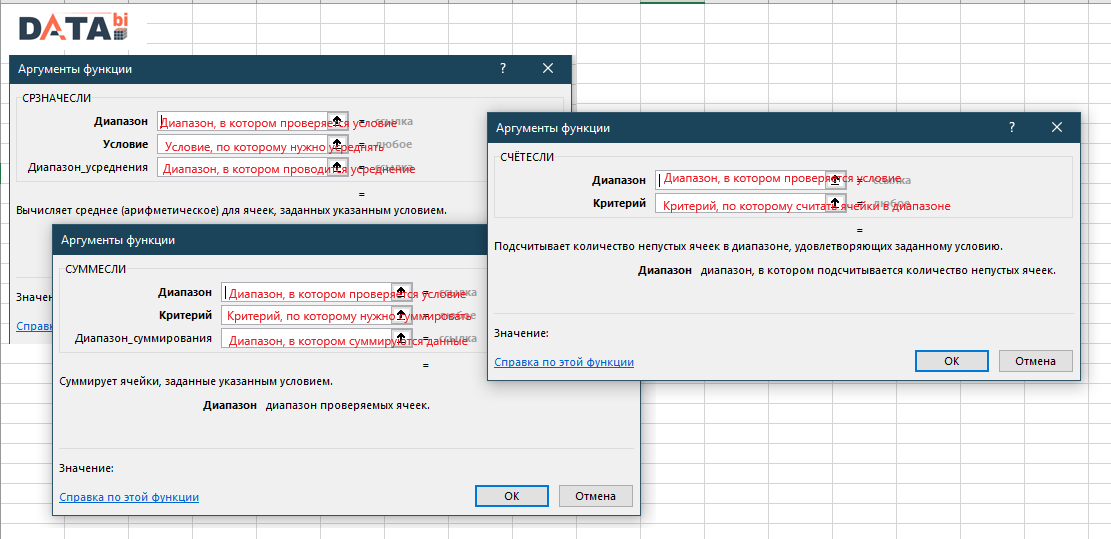Open help link in СУММЕСЛИ dialog

click(x=129, y=497)
